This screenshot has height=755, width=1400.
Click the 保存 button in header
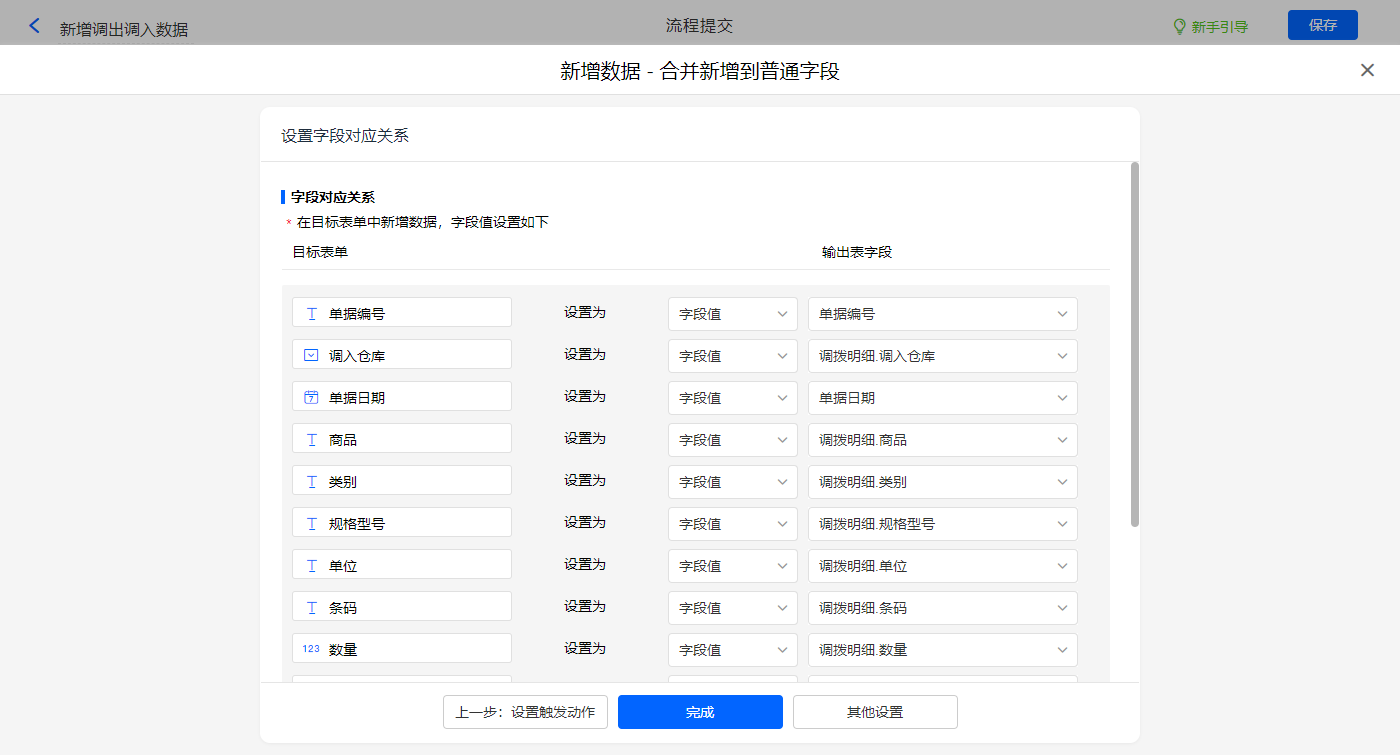[1322, 26]
